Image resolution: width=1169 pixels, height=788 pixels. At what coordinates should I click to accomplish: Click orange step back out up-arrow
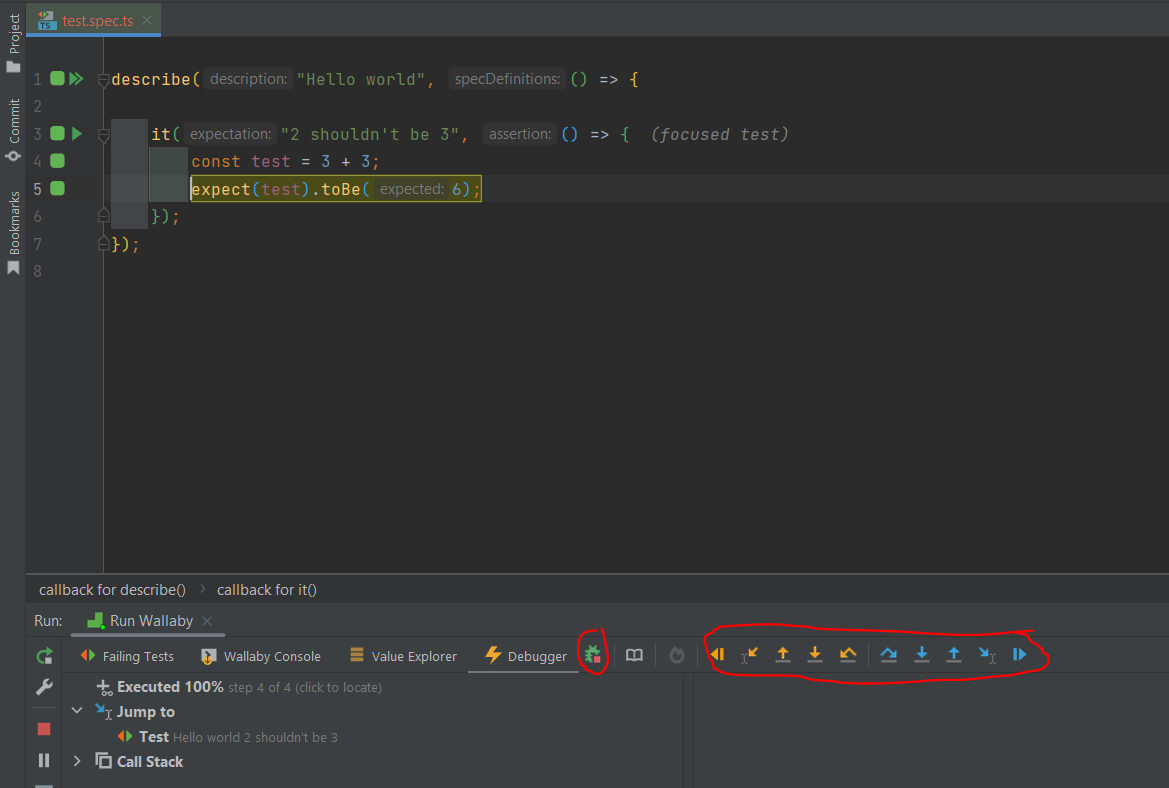coord(783,655)
